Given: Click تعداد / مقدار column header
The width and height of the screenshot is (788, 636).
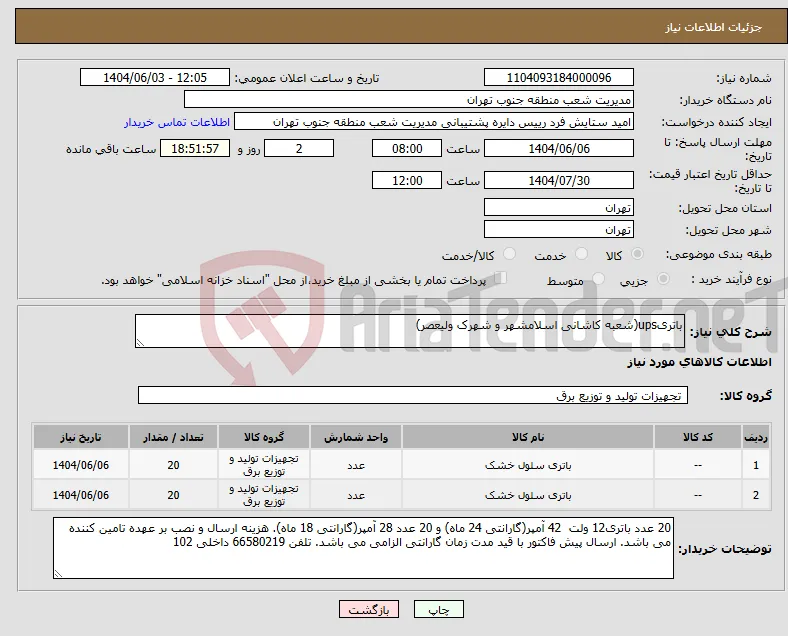Looking at the screenshot, I should (173, 437).
